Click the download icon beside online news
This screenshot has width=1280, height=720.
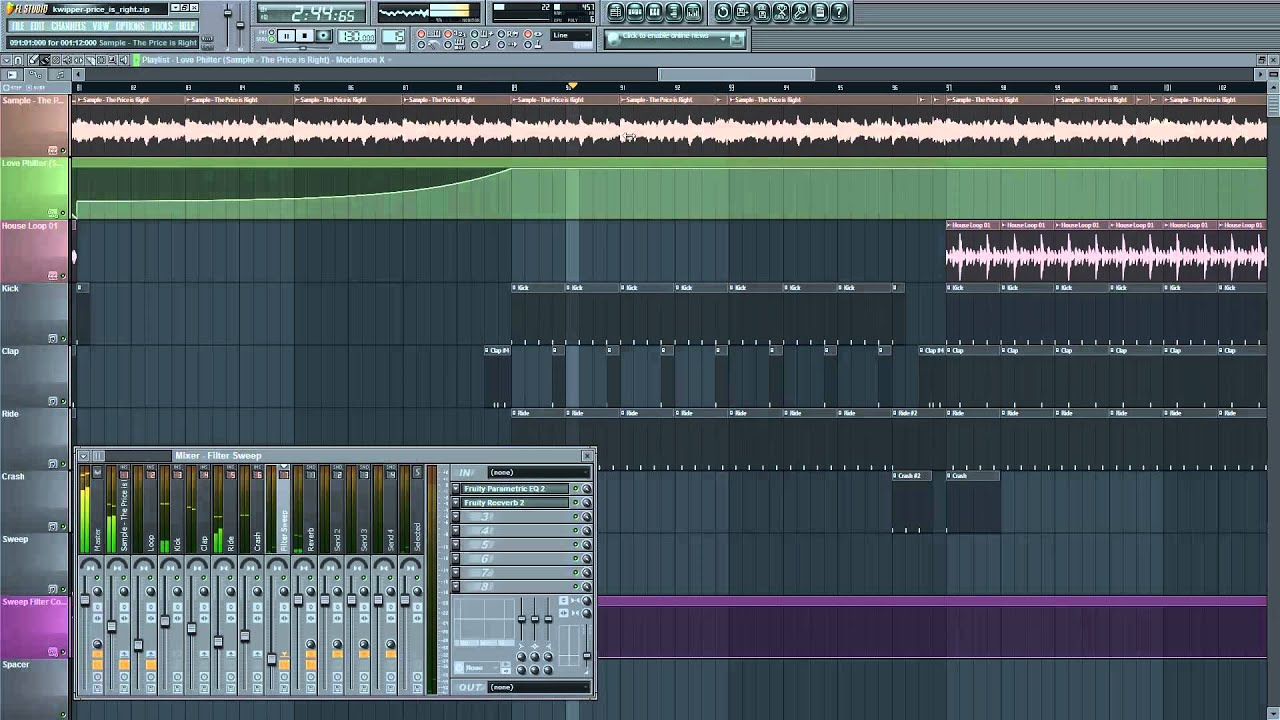[737, 39]
